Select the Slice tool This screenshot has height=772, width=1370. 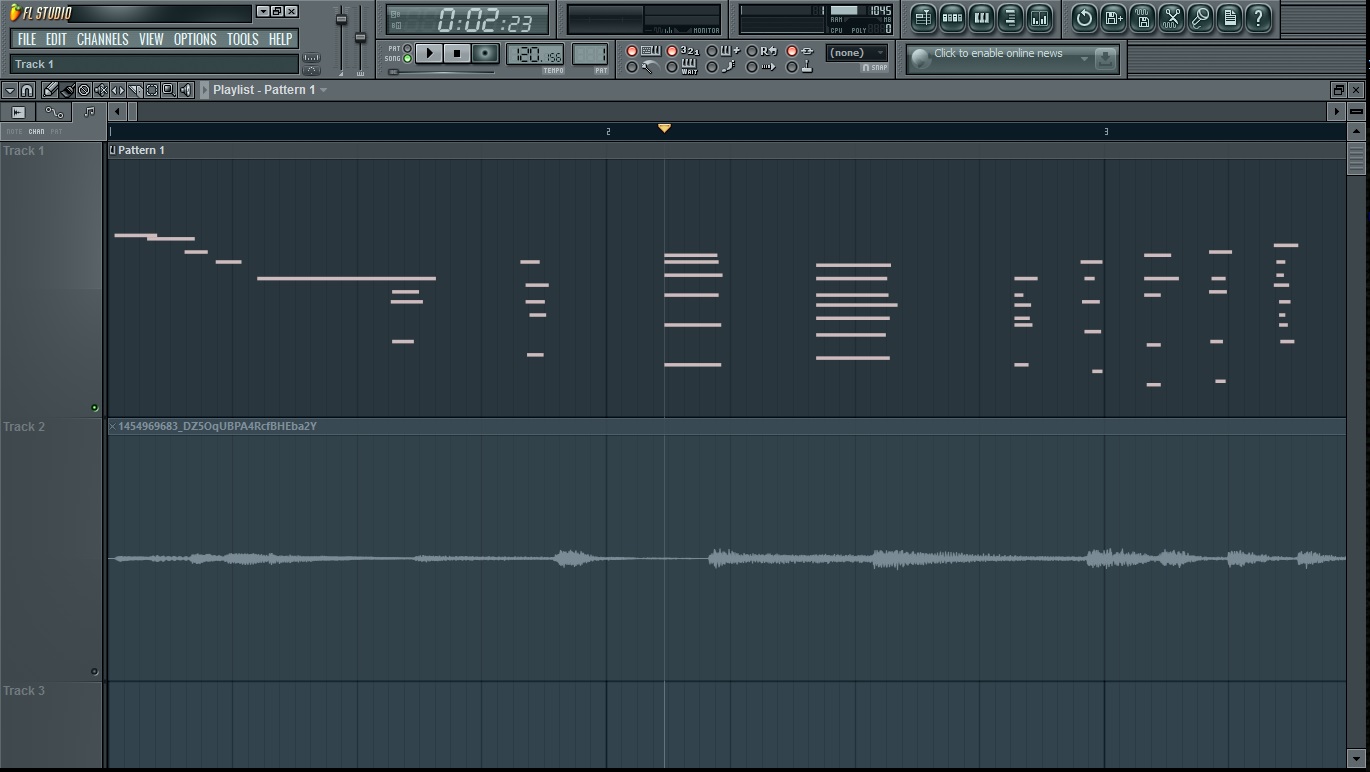[135, 90]
